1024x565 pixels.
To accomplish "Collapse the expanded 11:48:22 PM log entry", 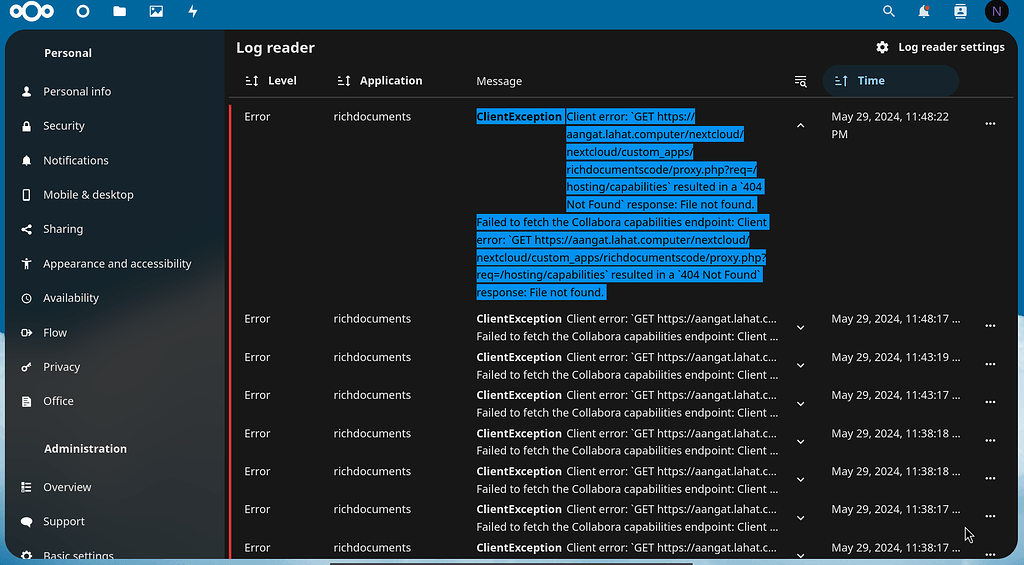I will (x=801, y=125).
